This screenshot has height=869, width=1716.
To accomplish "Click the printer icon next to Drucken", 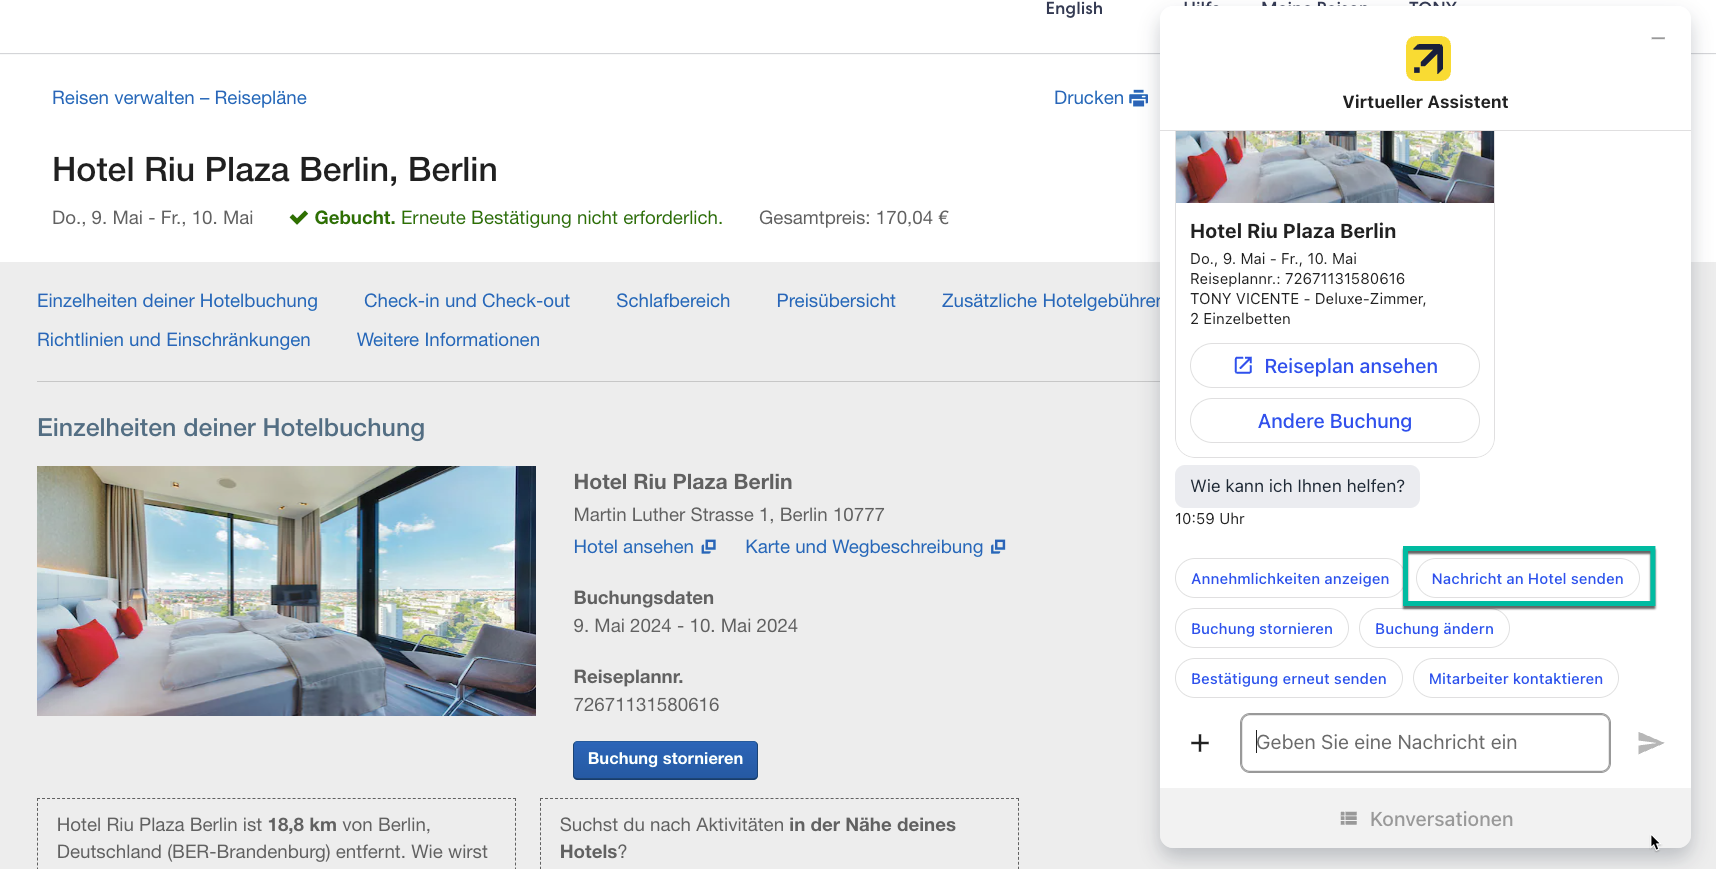I will pos(1138,98).
